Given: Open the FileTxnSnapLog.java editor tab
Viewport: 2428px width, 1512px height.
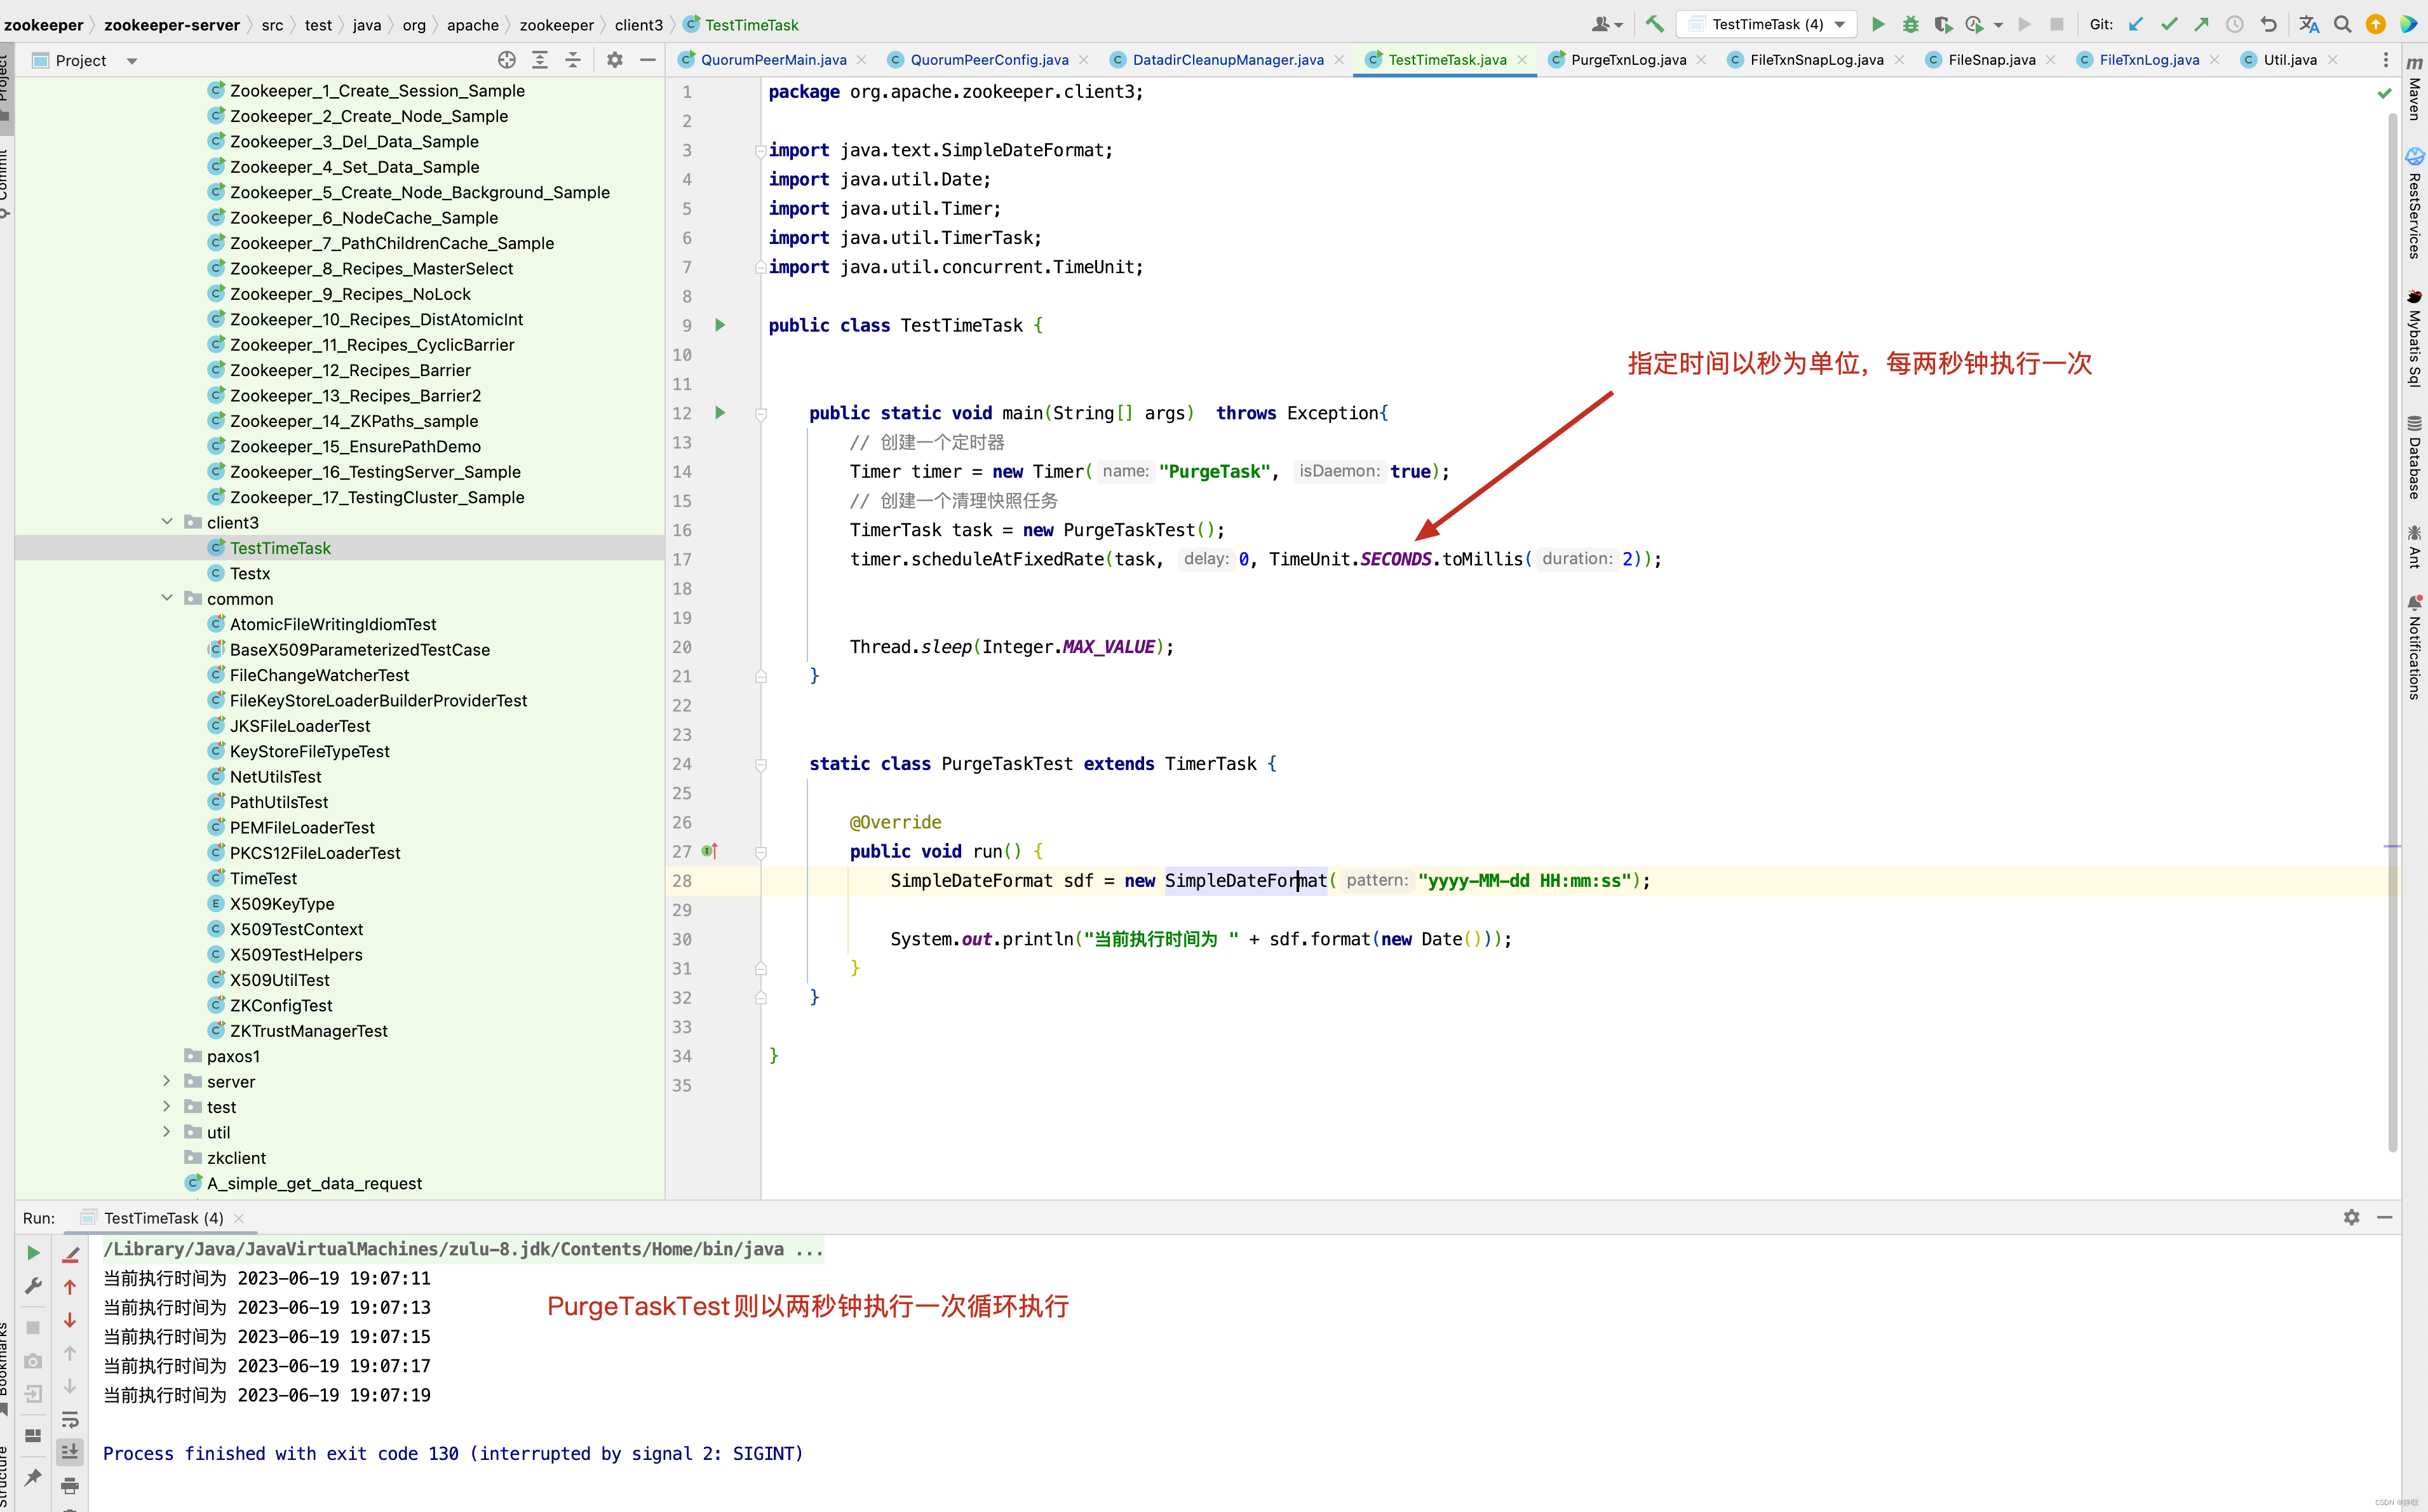Looking at the screenshot, I should tap(1816, 60).
